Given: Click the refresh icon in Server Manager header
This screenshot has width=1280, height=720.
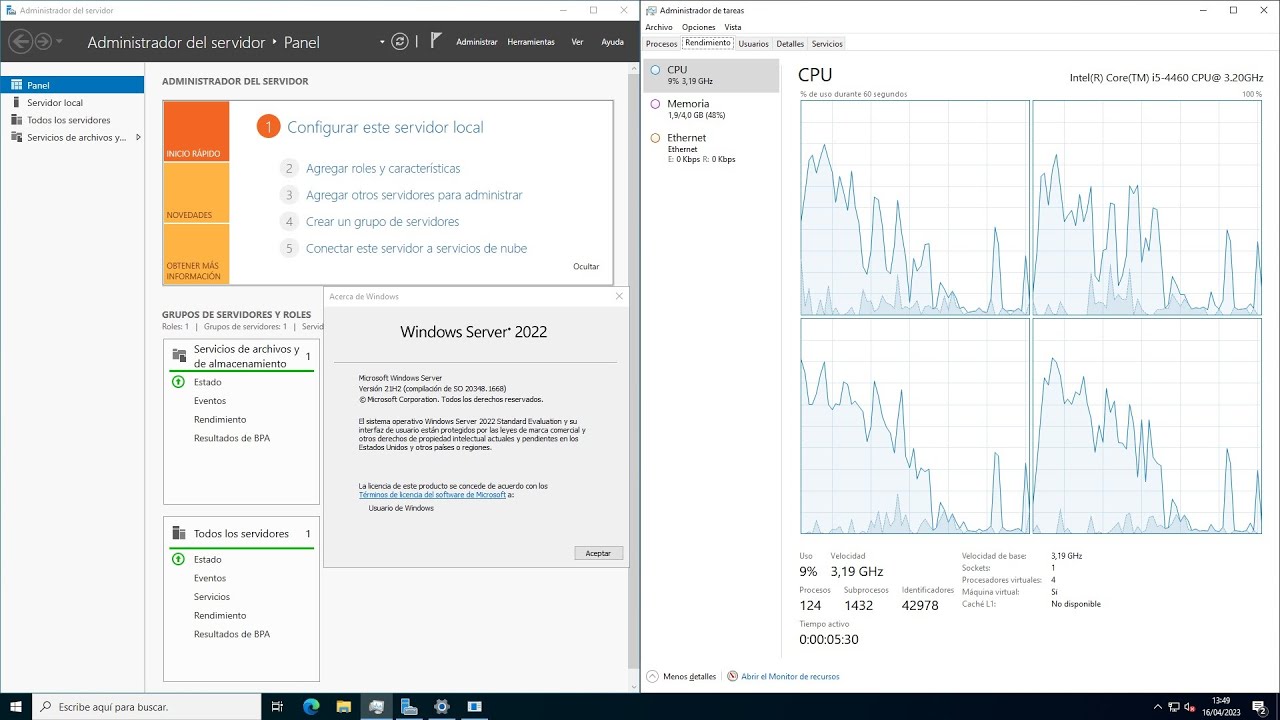Looking at the screenshot, I should [400, 41].
